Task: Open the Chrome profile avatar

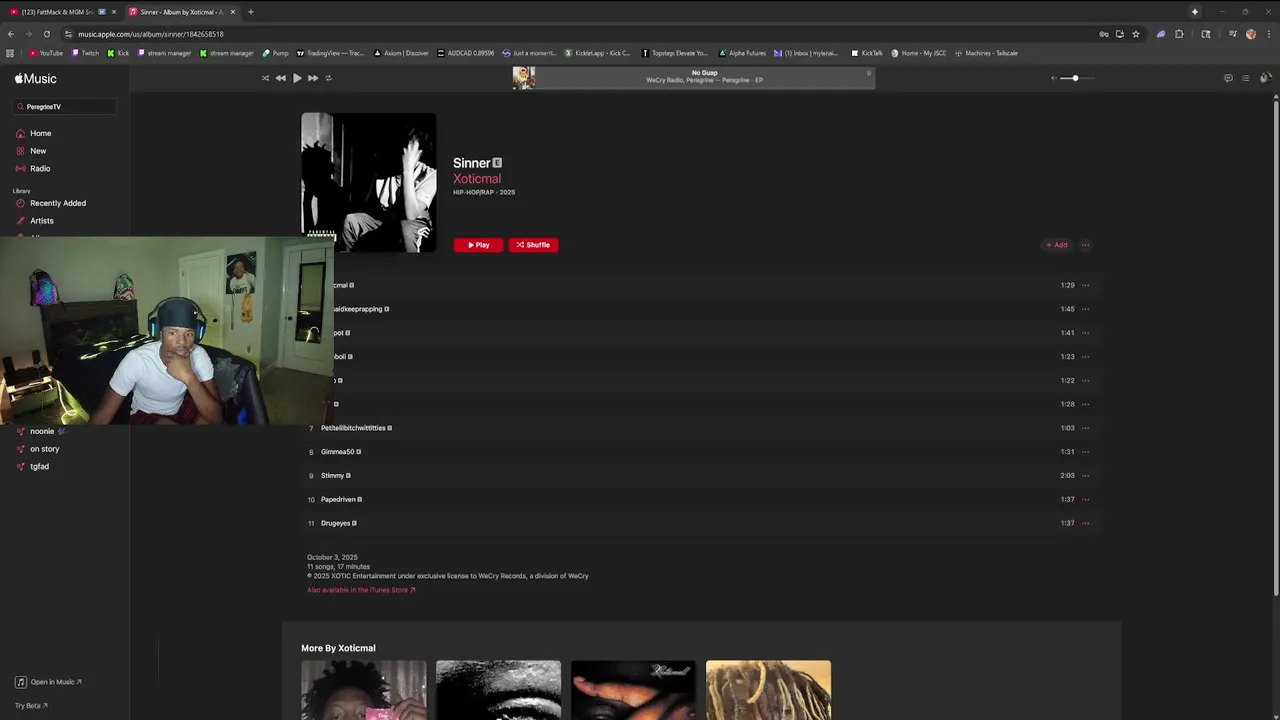Action: [x=1251, y=34]
